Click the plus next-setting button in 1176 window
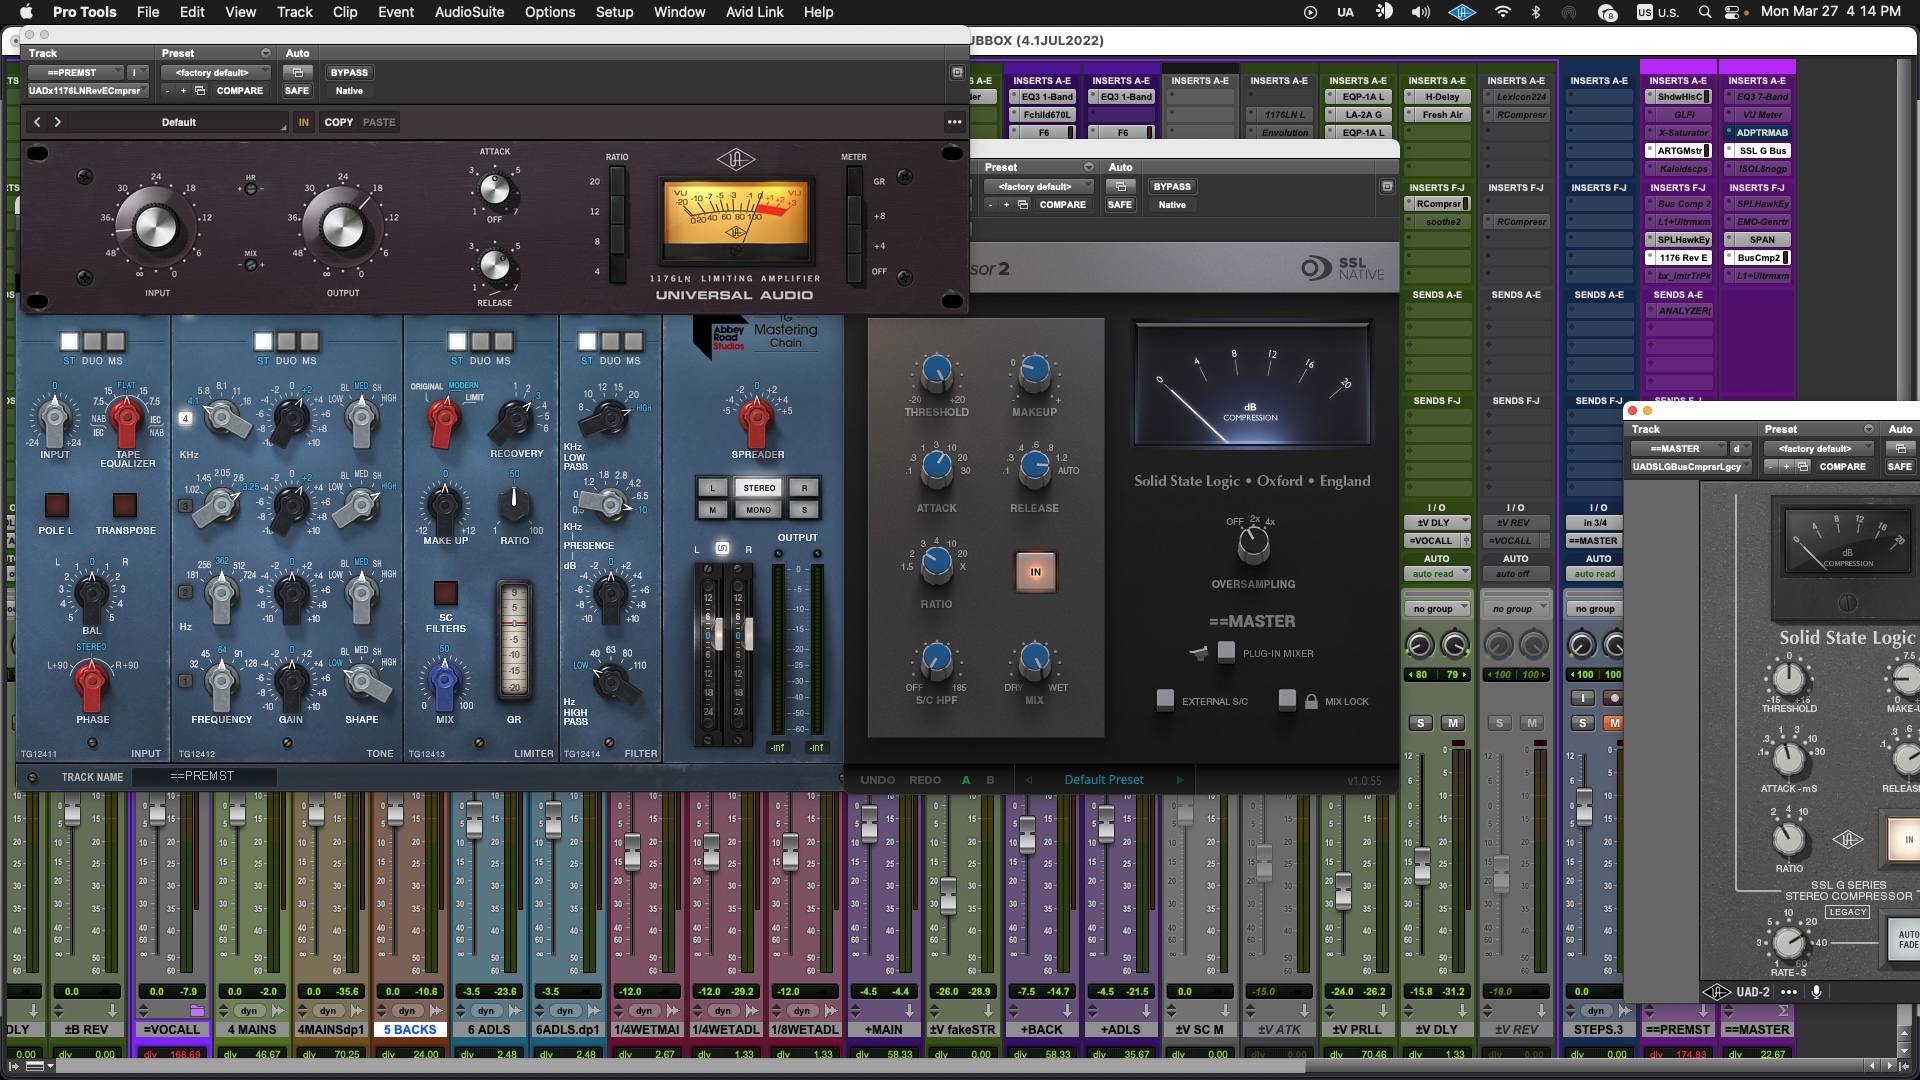1920x1080 pixels. 183,91
